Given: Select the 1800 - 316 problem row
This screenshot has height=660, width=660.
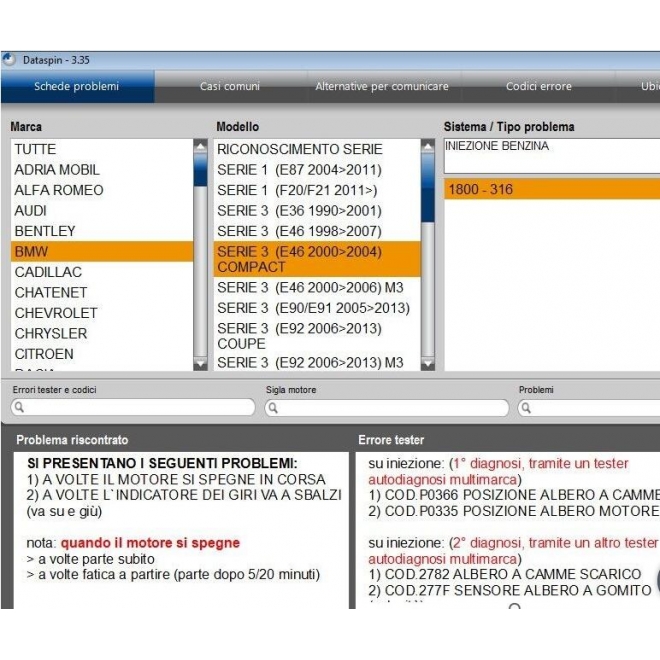Looking at the screenshot, I should click(x=552, y=189).
